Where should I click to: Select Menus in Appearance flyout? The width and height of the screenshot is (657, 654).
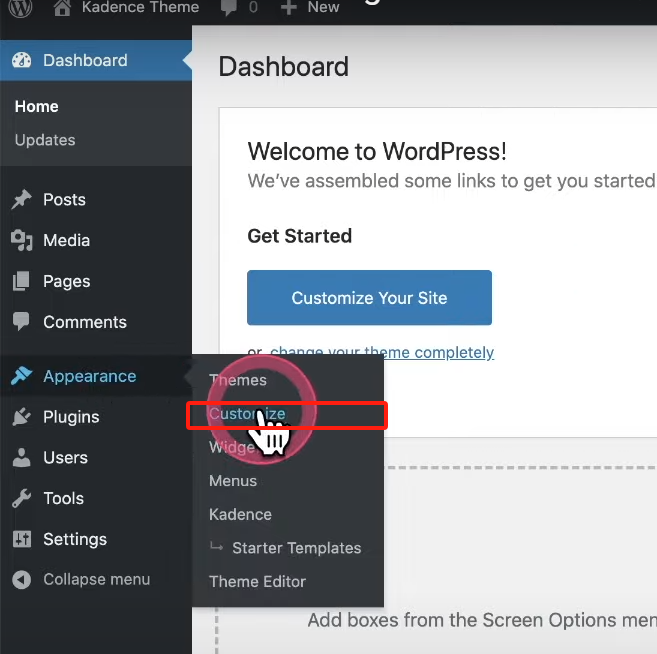coord(233,481)
